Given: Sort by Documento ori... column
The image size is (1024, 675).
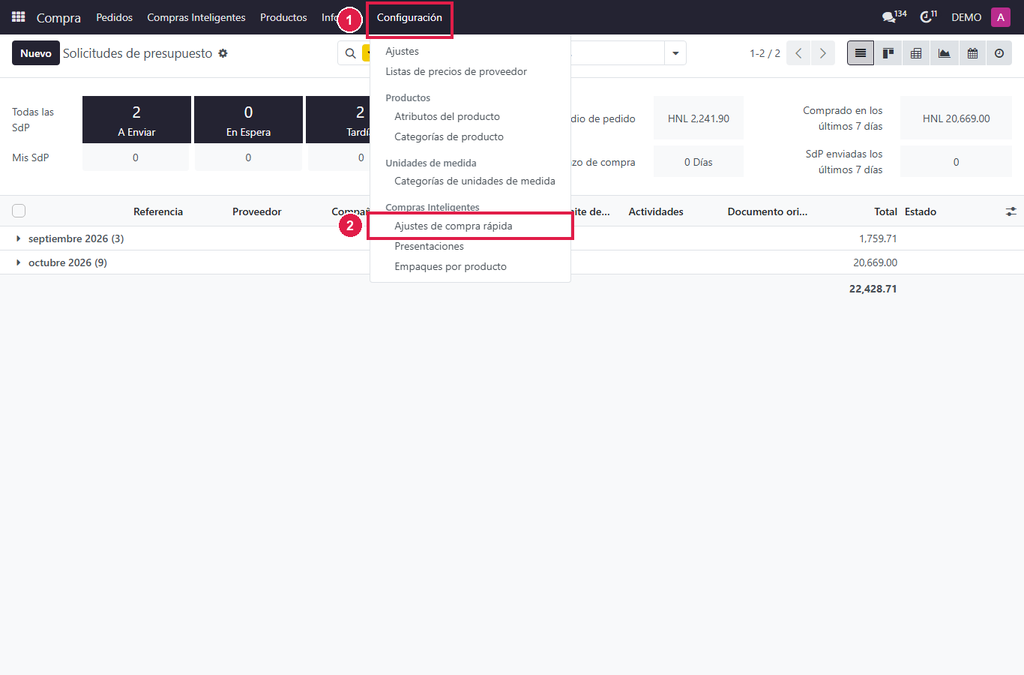Looking at the screenshot, I should pos(767,212).
